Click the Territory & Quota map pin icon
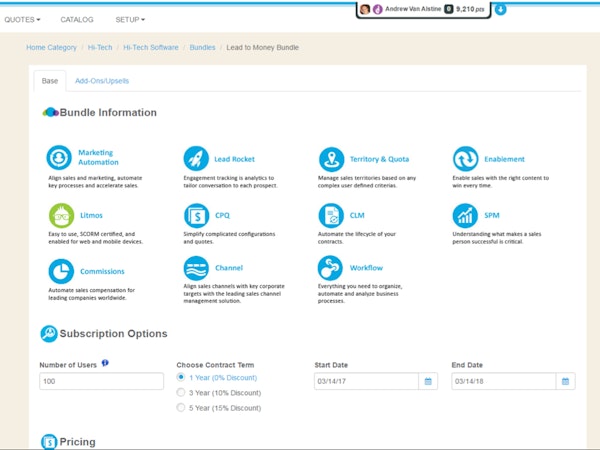 click(331, 159)
